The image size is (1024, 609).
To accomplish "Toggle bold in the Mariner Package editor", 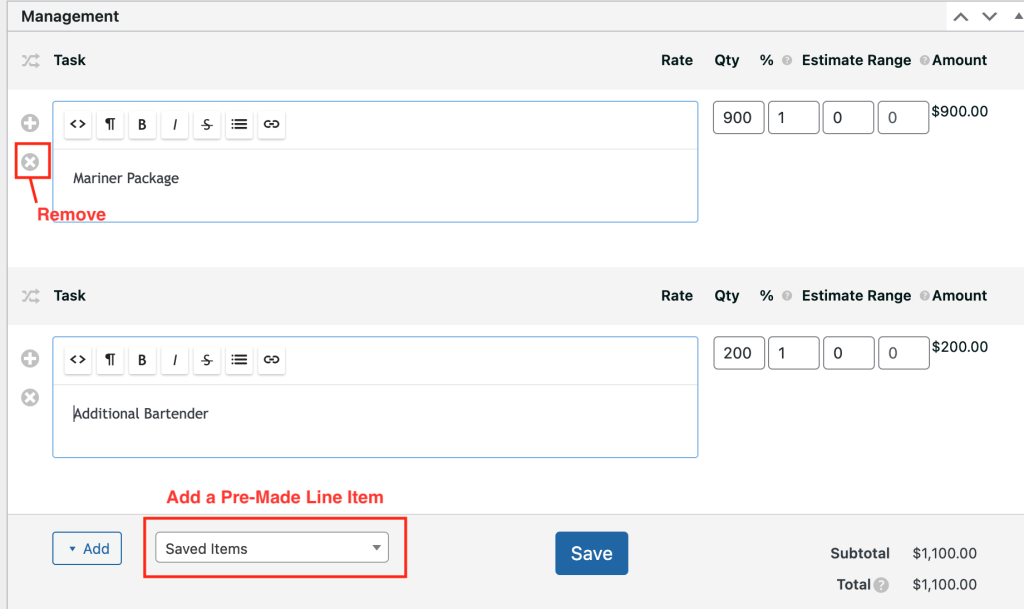I will click(142, 124).
